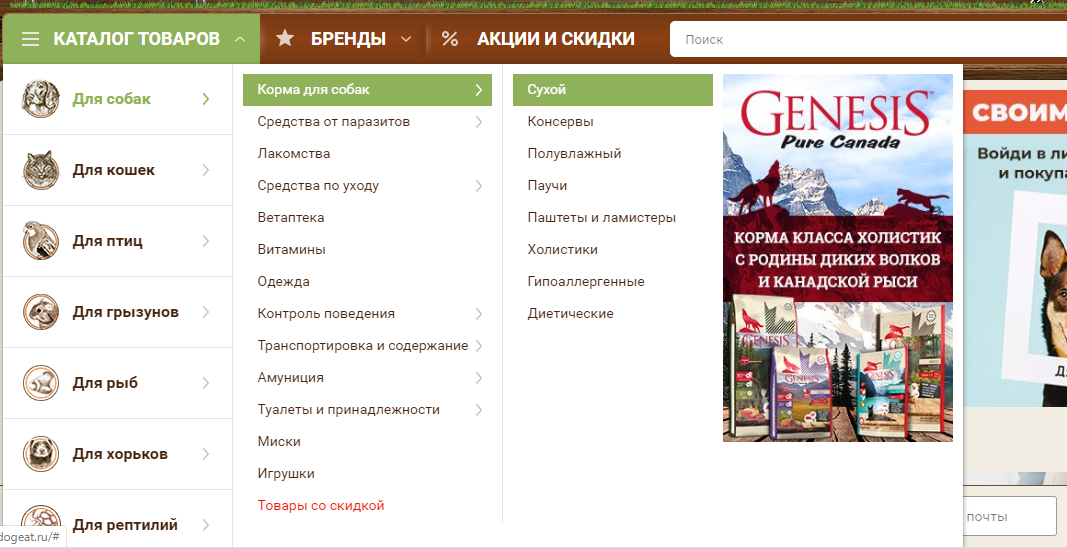This screenshot has width=1067, height=548.
Task: Expand chevron next to Для кошек
Action: (x=206, y=170)
